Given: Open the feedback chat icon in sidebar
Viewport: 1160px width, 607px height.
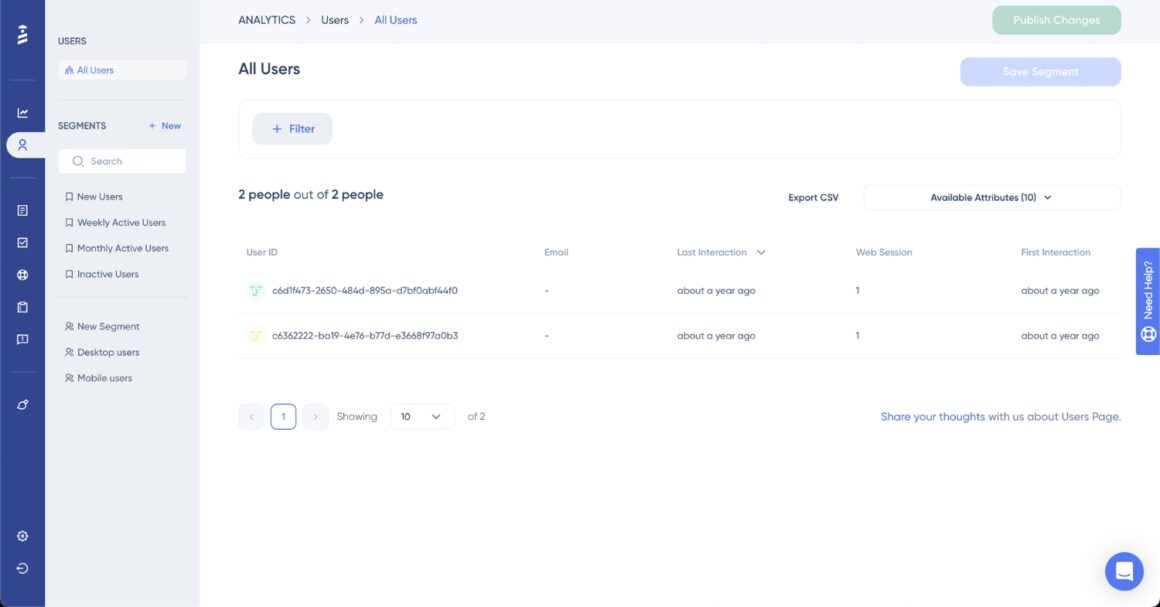Looking at the screenshot, I should pos(21,340).
